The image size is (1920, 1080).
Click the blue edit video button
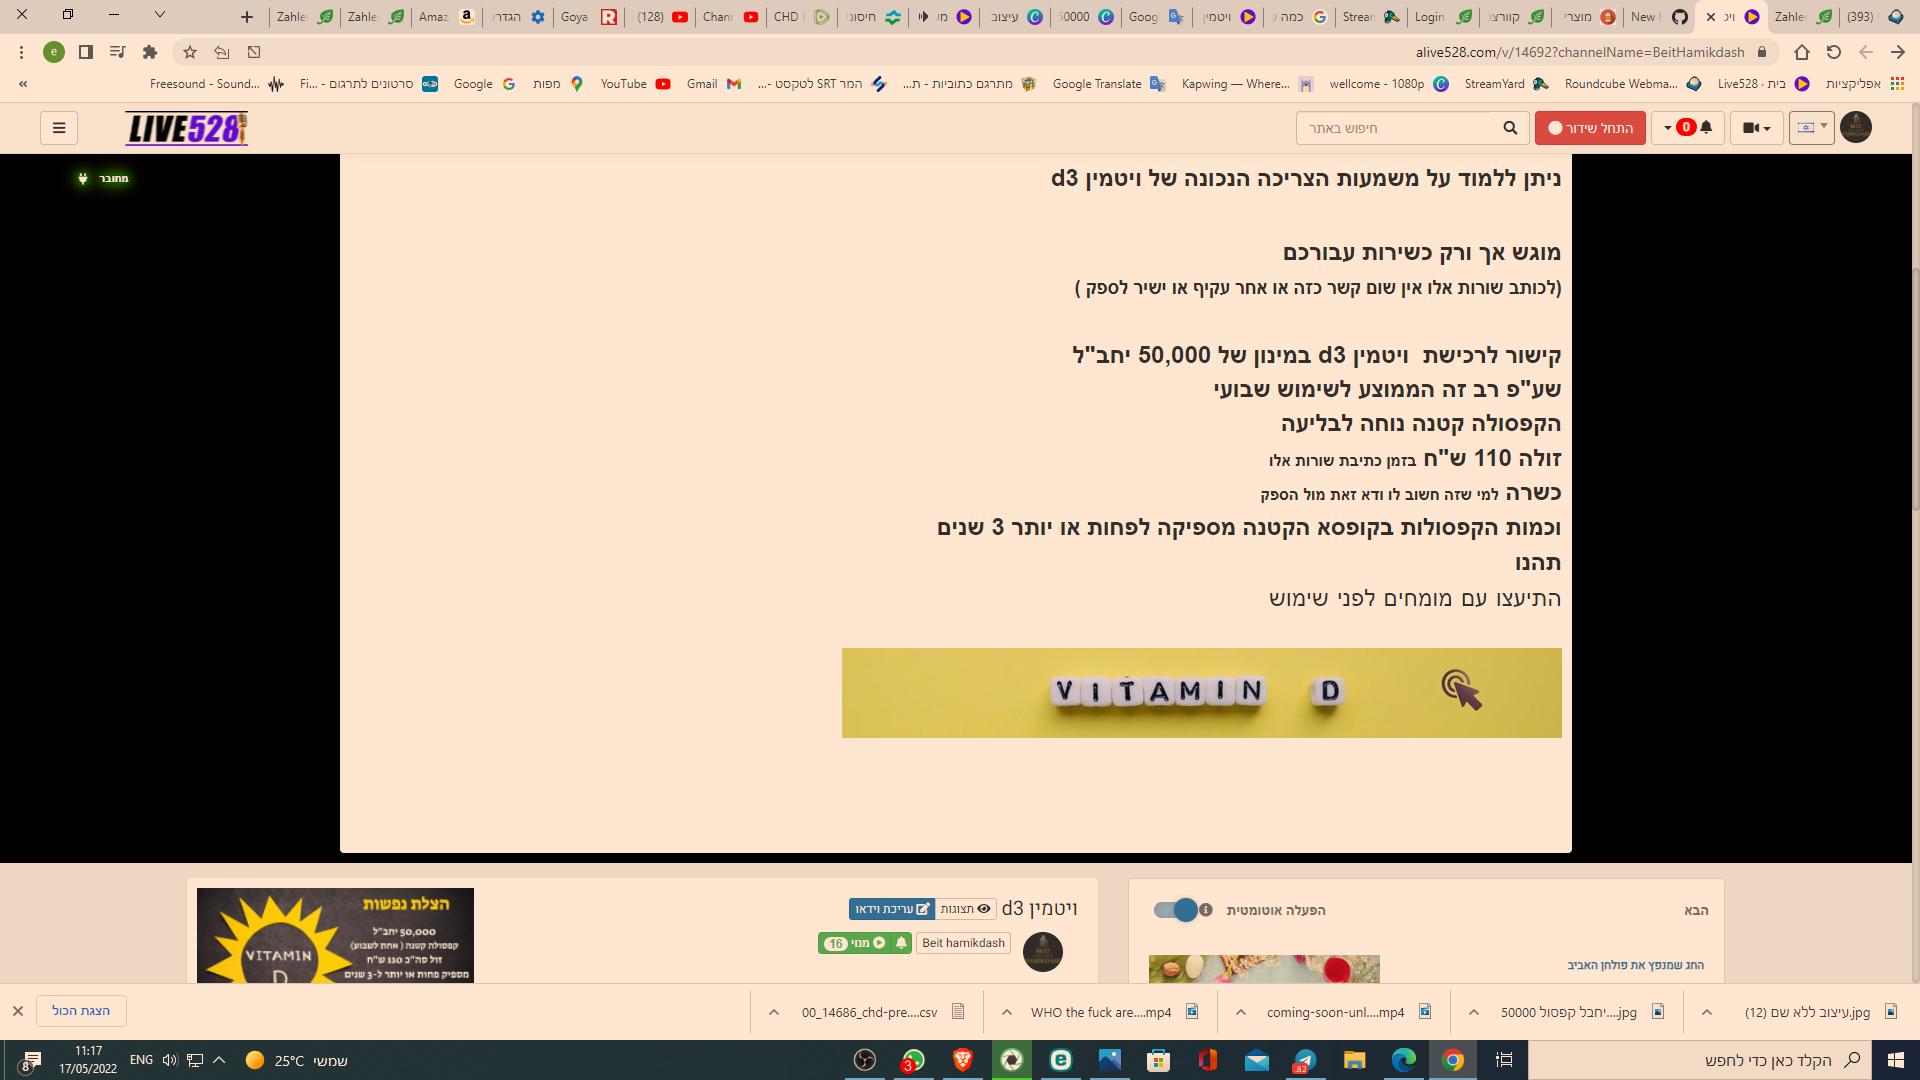click(x=892, y=909)
